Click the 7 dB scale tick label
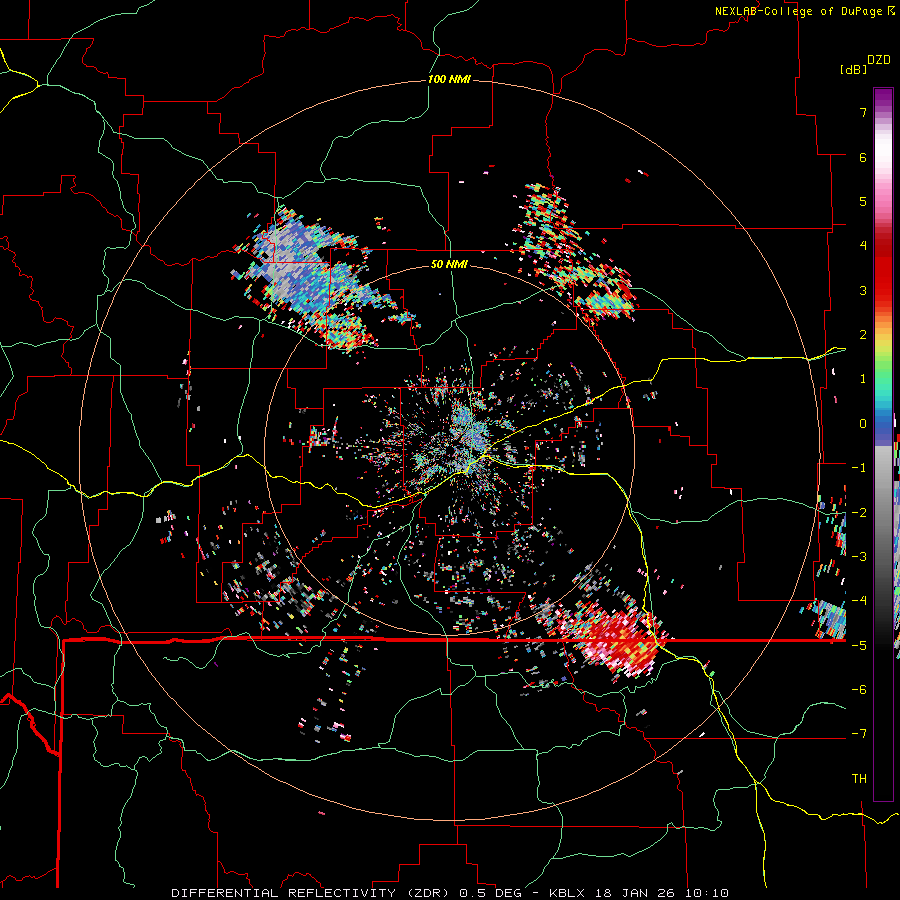This screenshot has width=900, height=900. 863,112
